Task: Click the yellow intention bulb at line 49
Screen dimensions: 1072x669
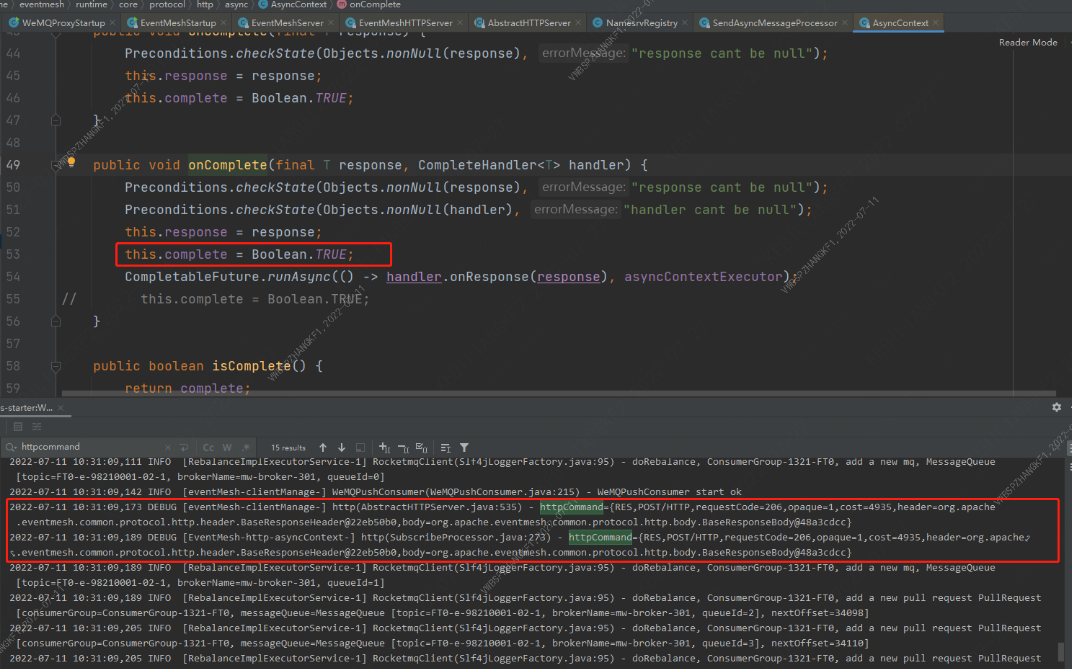Action: coord(71,163)
